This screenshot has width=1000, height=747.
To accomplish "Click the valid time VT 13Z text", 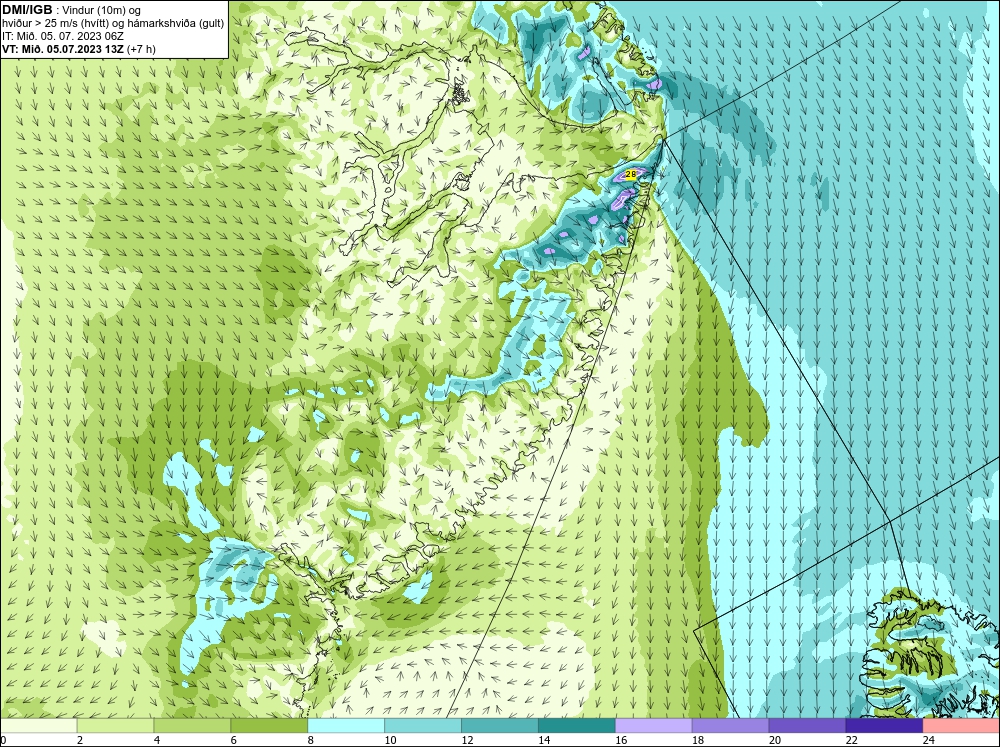I will pyautogui.click(x=78, y=49).
